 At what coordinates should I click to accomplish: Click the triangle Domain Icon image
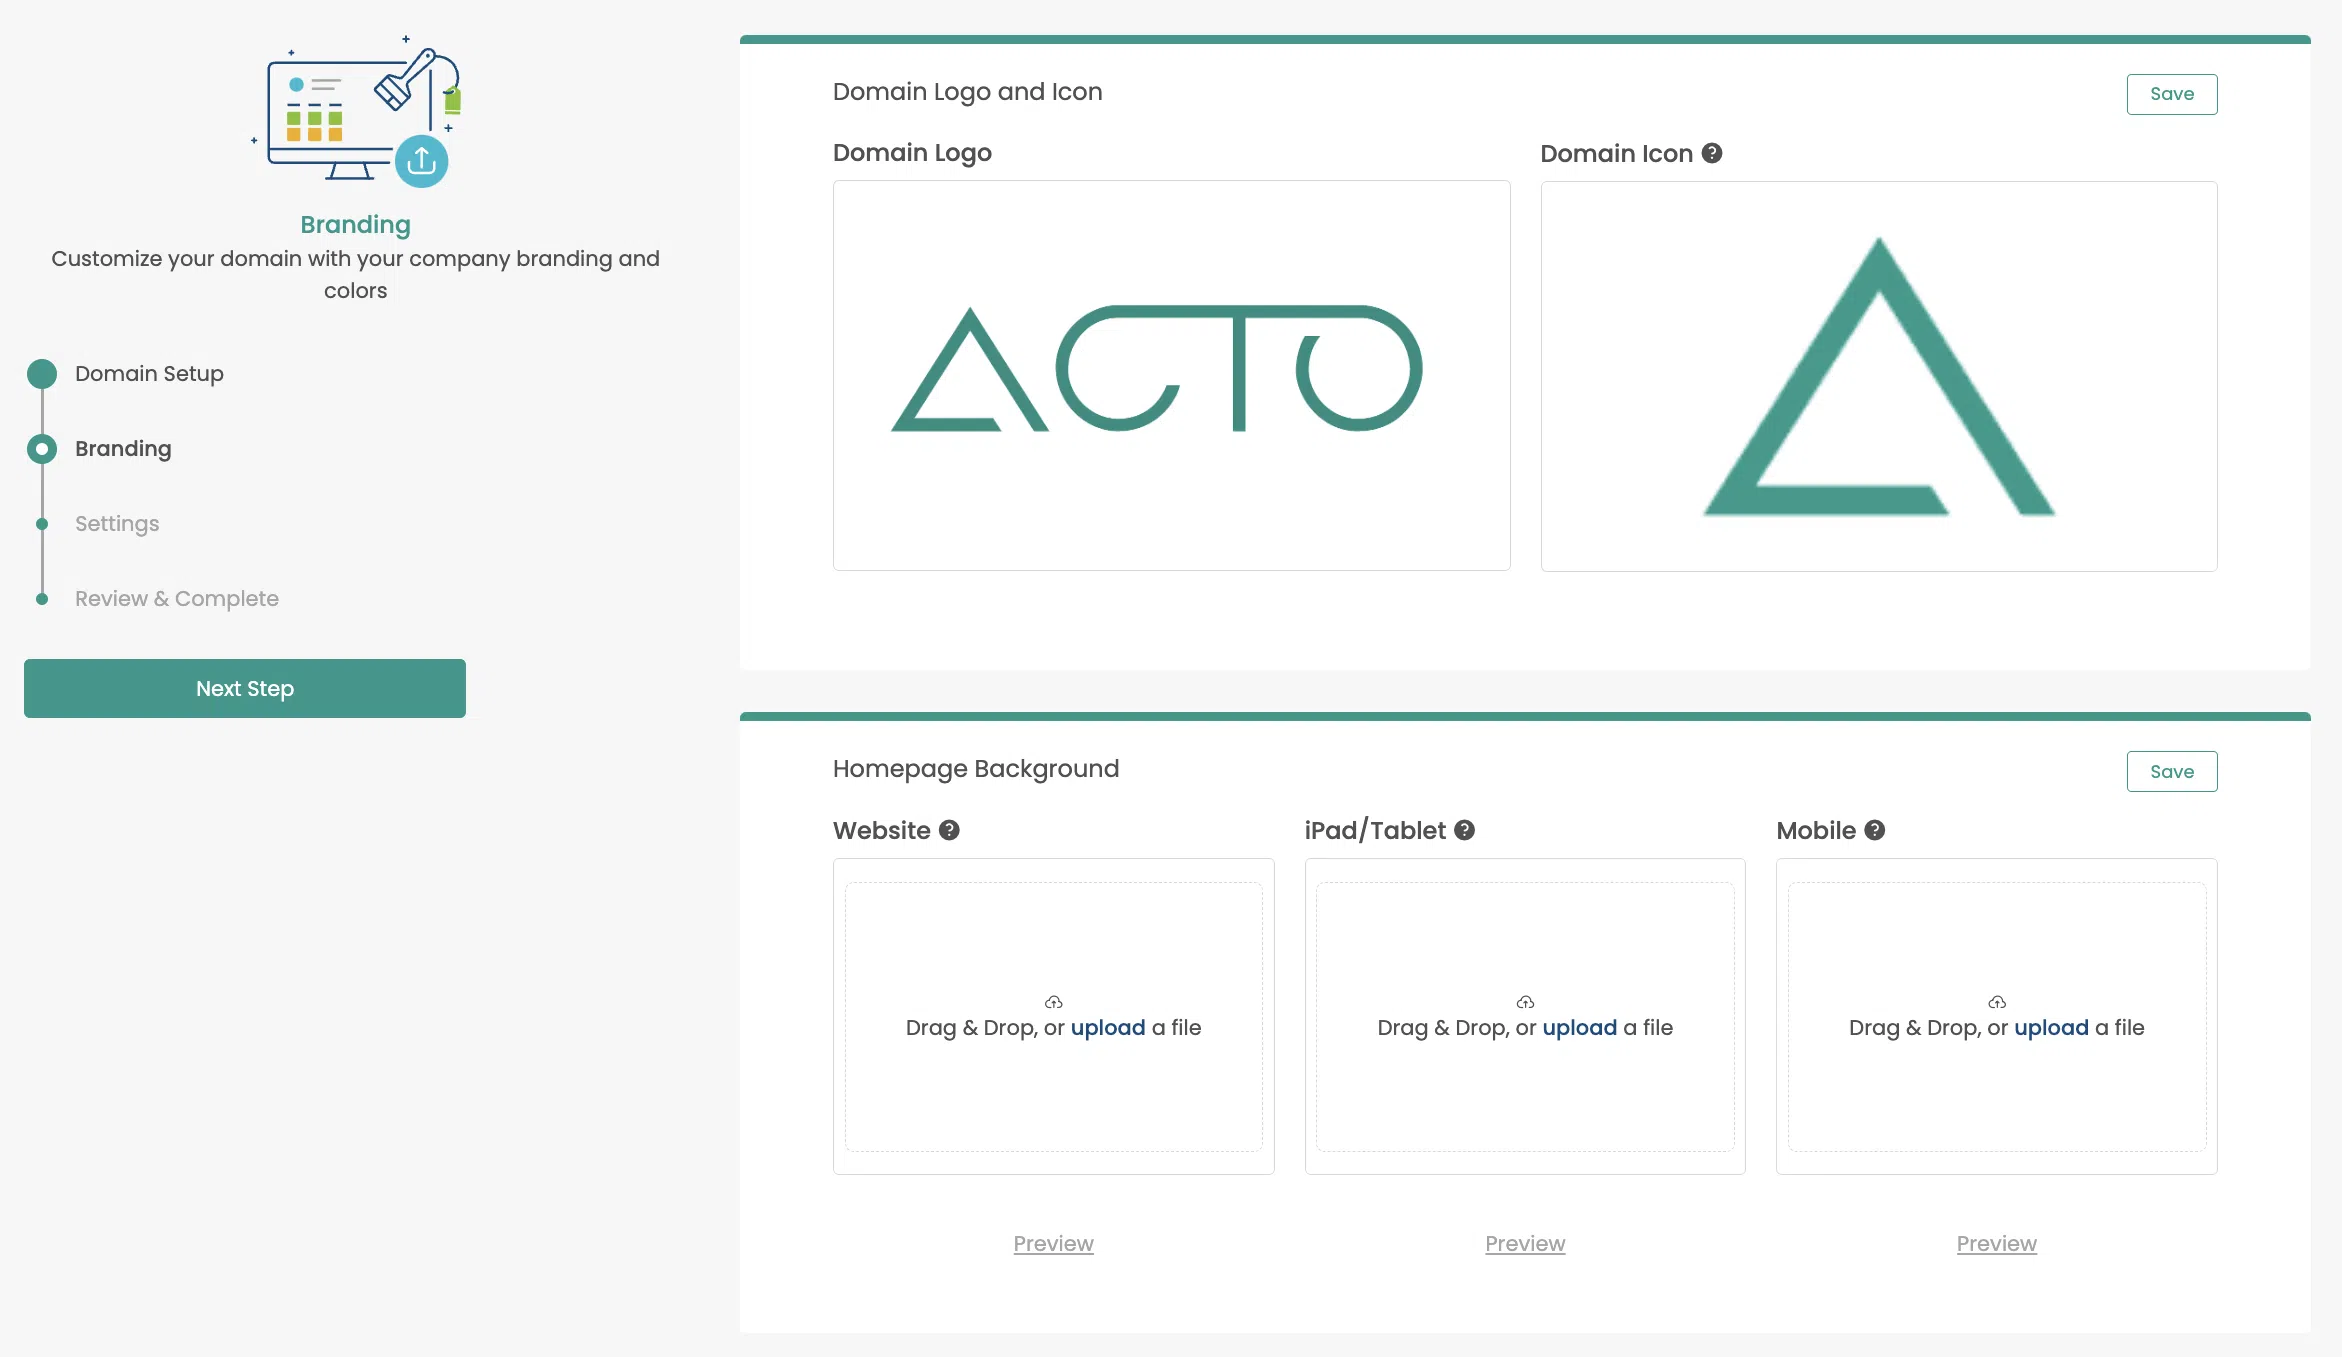(x=1878, y=376)
